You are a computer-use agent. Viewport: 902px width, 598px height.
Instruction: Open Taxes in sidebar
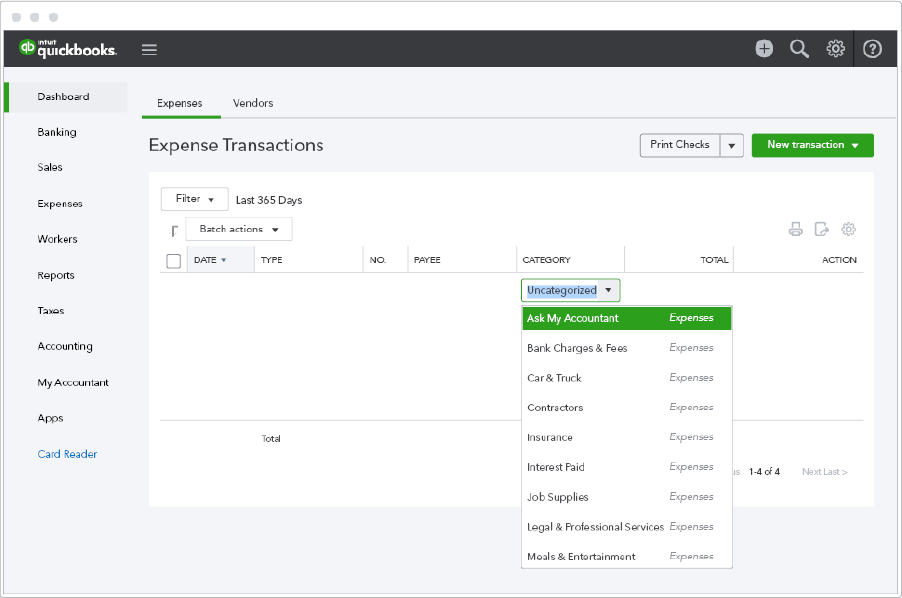51,310
